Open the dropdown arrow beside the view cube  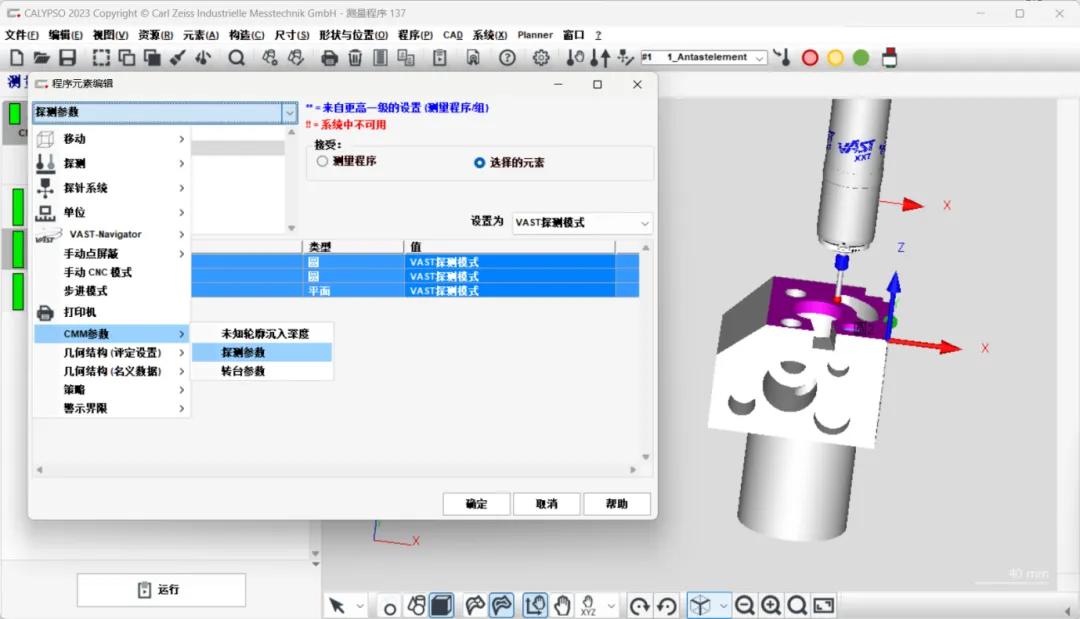point(723,606)
